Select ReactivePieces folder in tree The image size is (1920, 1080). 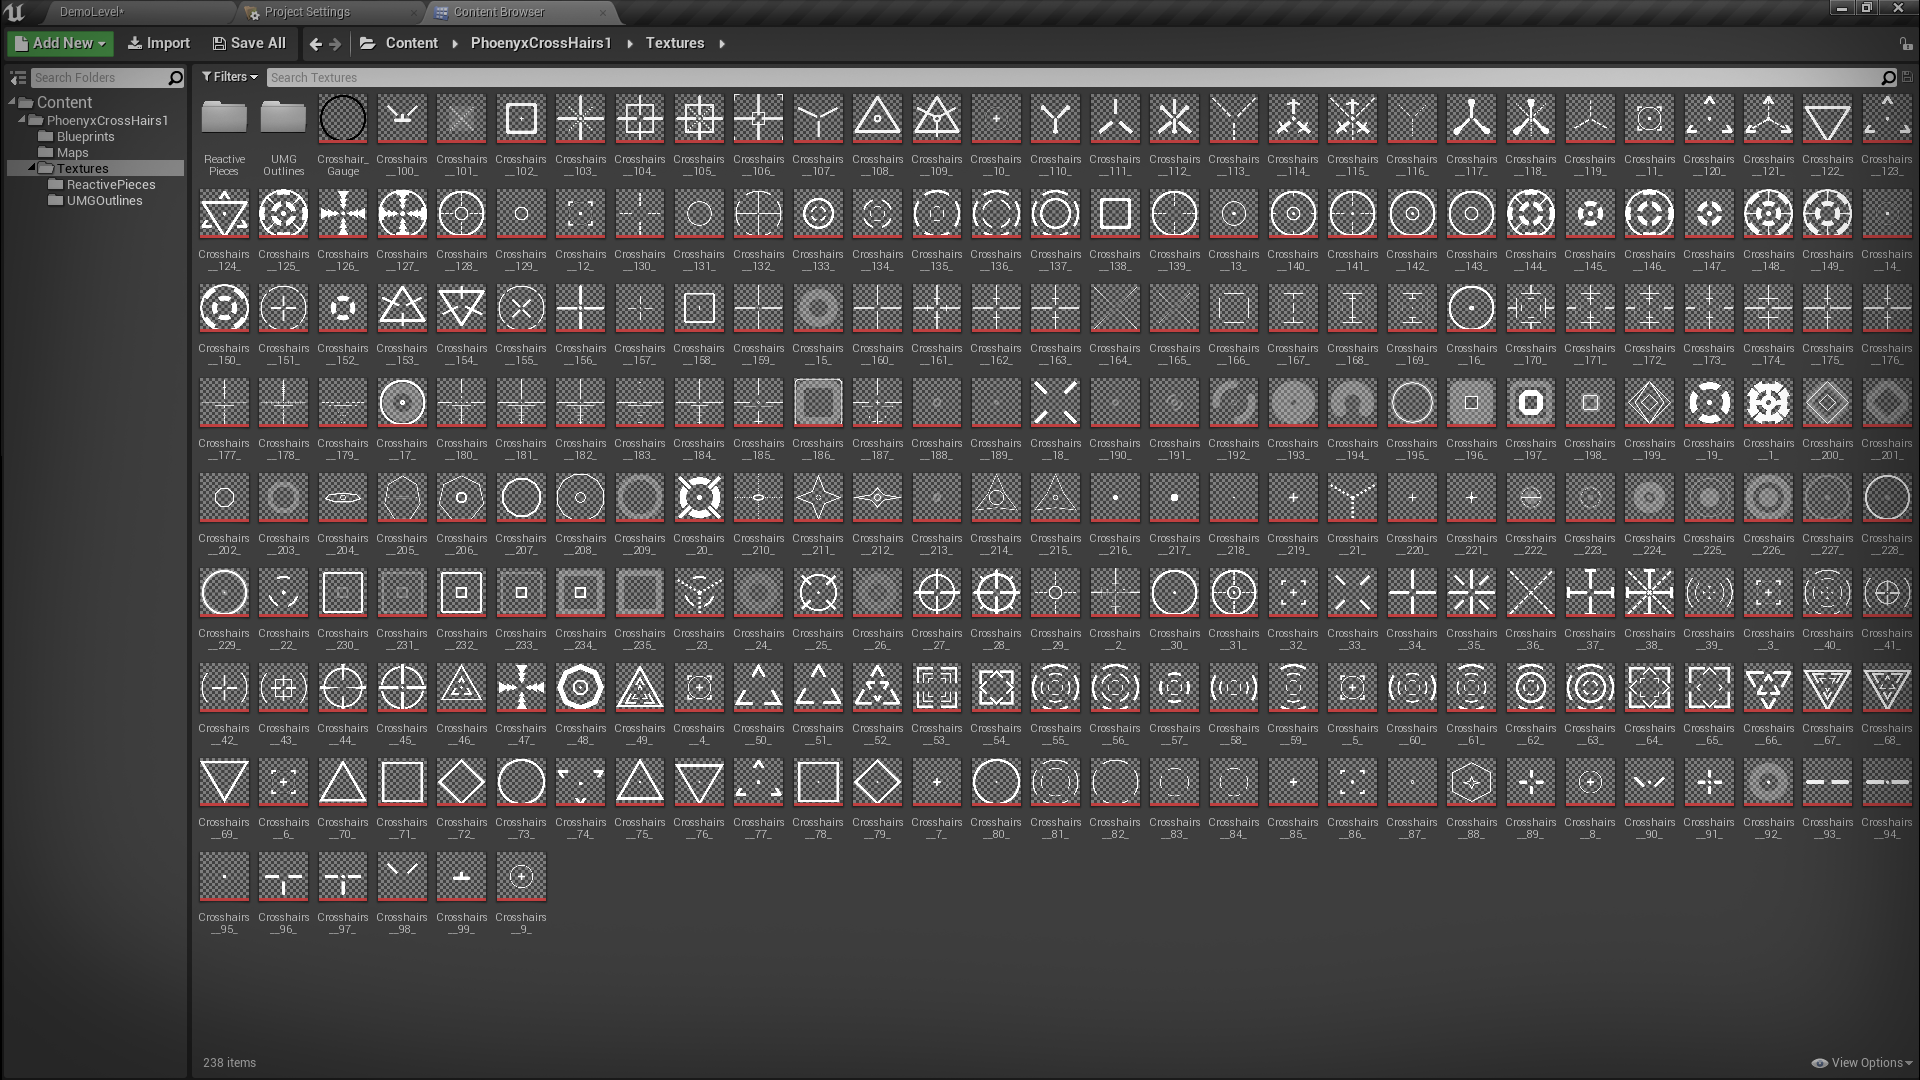(x=111, y=184)
